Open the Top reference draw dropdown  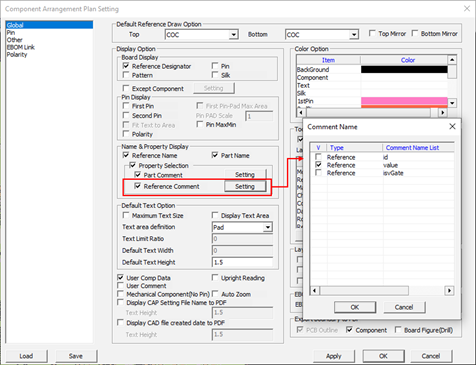[234, 35]
